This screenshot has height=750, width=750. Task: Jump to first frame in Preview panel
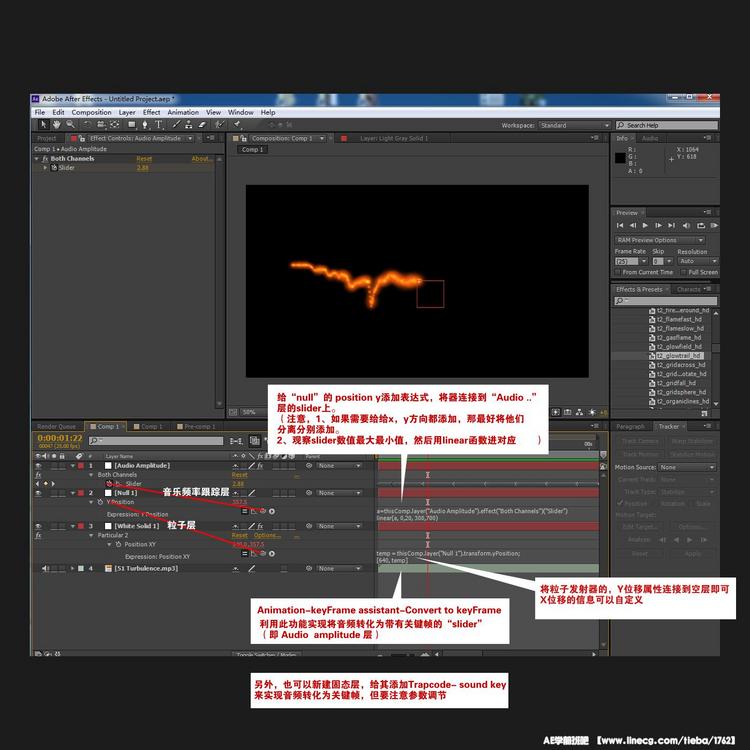(x=620, y=225)
